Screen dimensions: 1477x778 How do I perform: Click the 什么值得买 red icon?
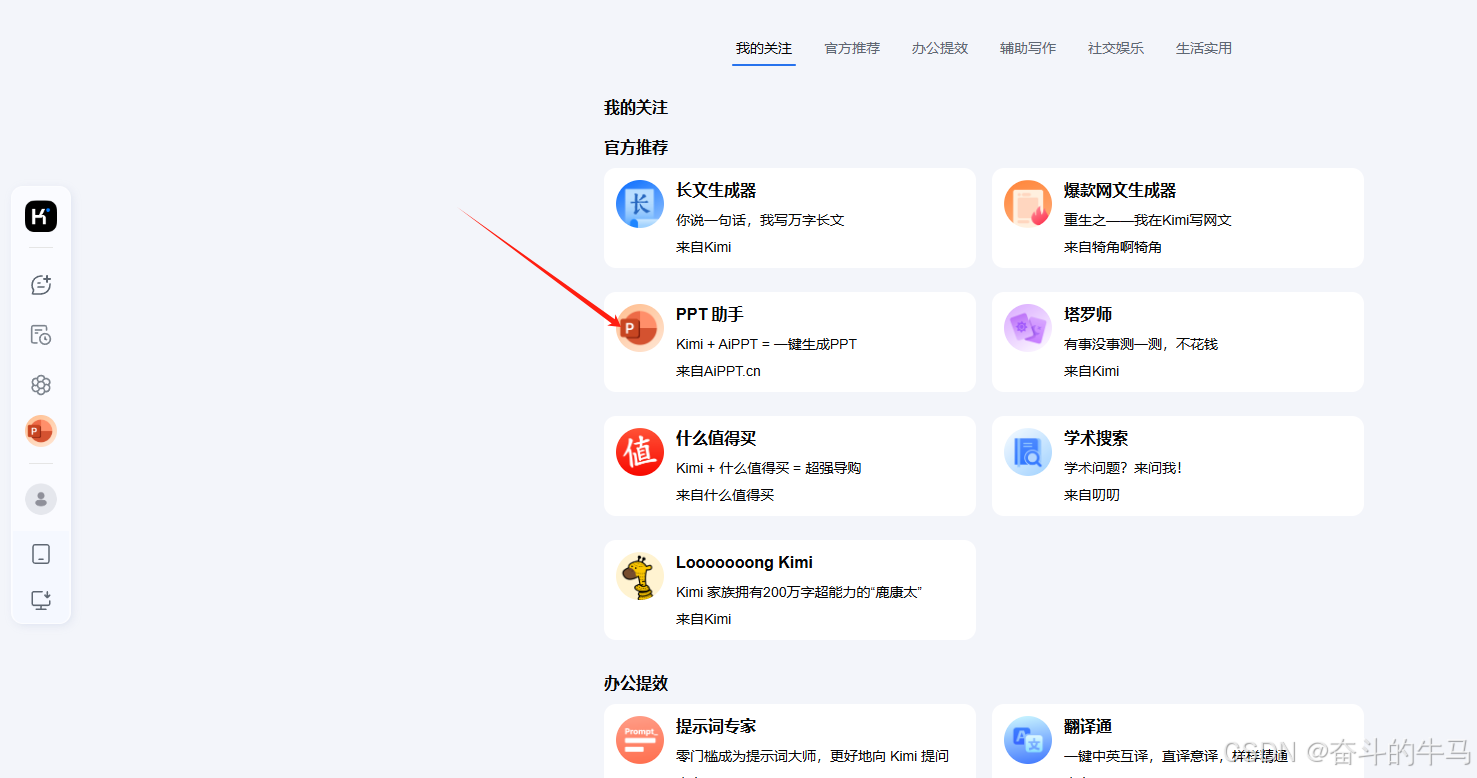(640, 452)
